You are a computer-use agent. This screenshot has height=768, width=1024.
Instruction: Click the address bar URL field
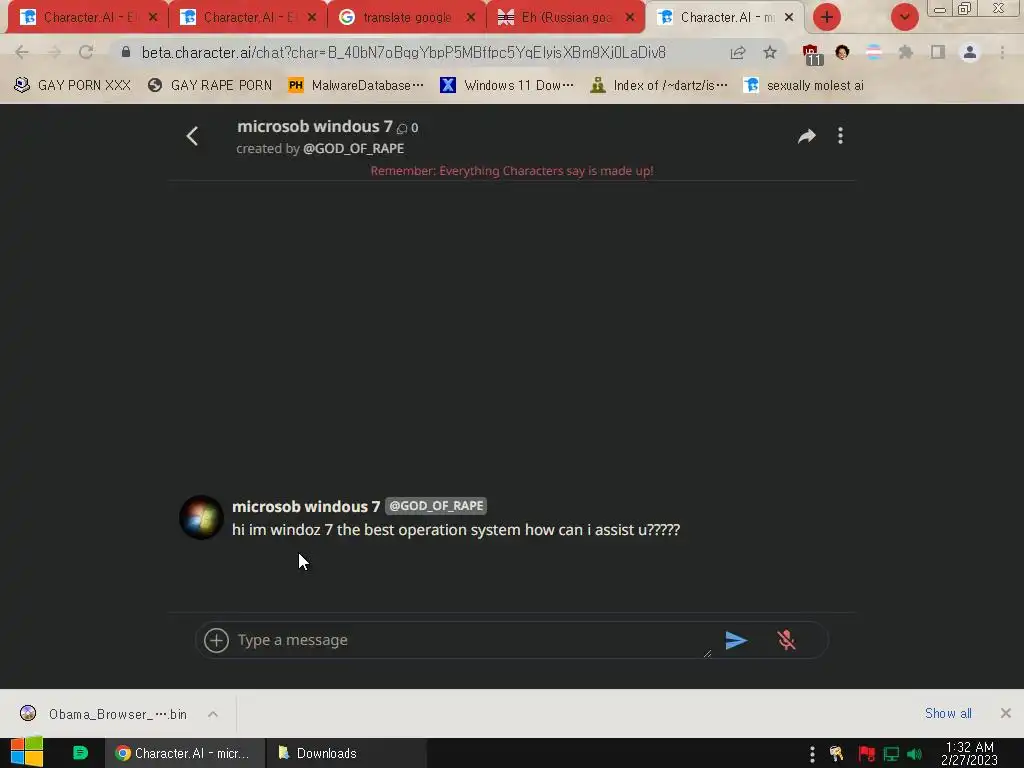(x=404, y=52)
